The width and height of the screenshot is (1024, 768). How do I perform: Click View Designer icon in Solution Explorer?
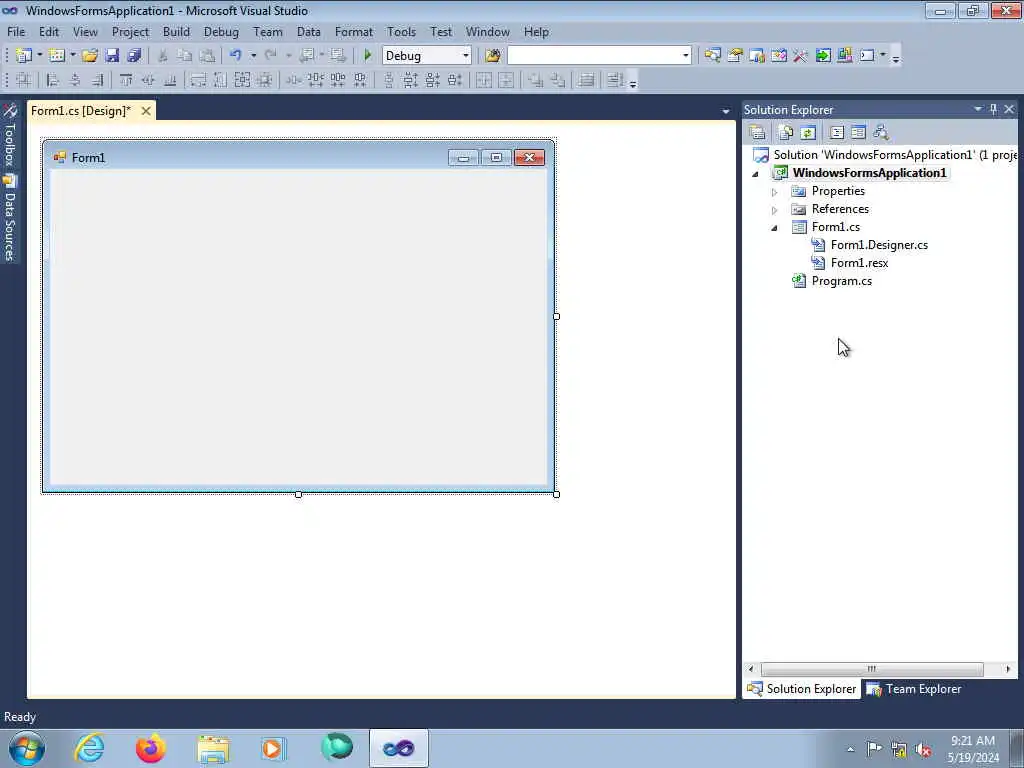tap(859, 133)
